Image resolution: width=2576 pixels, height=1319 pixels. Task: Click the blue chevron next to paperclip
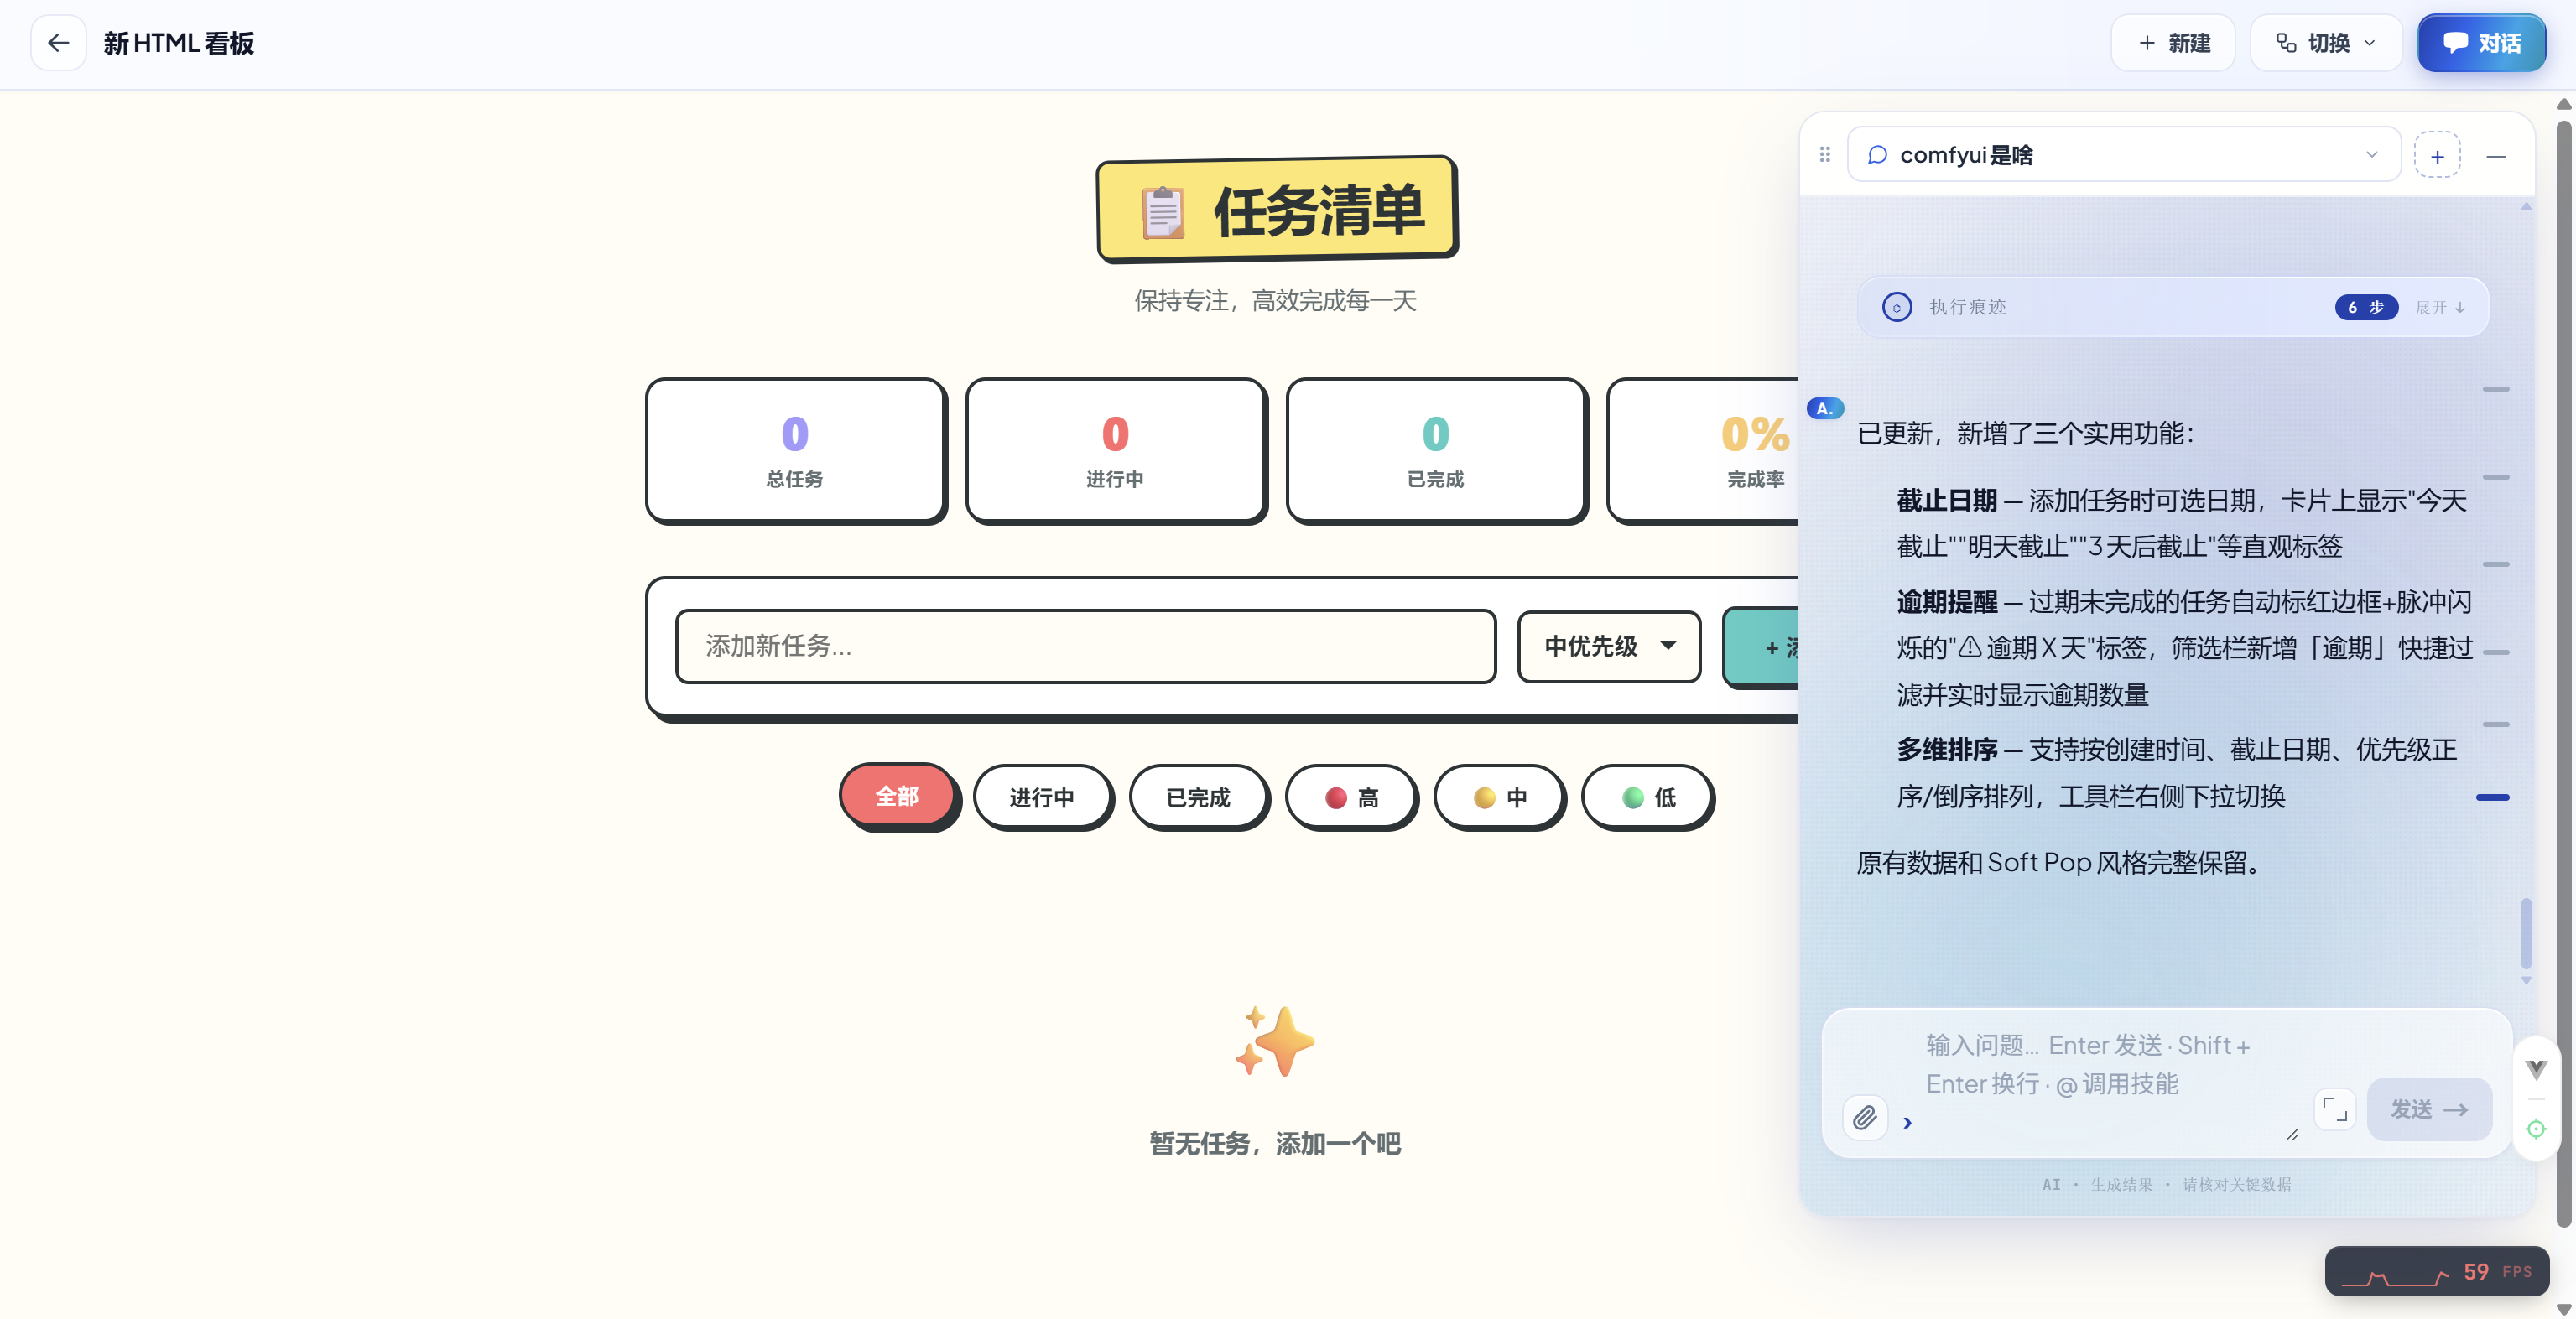(x=1908, y=1122)
